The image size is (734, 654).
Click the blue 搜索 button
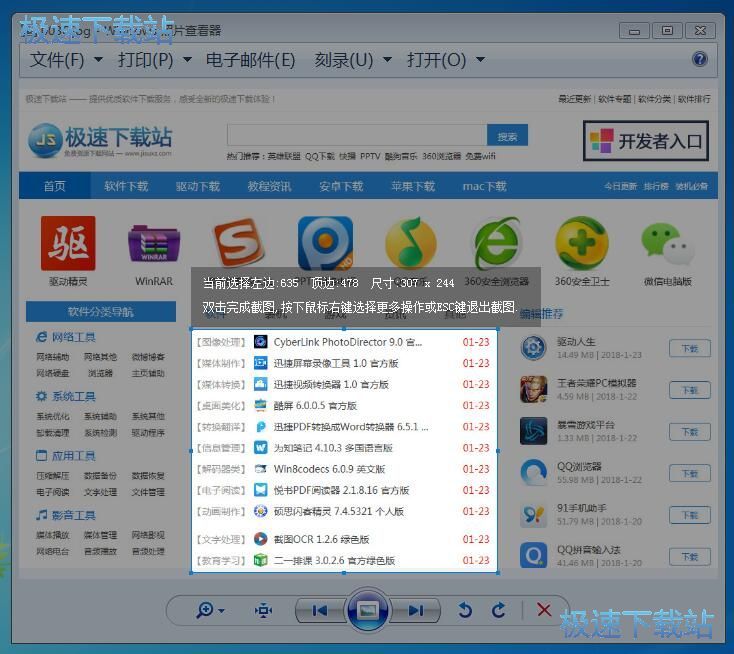click(507, 135)
